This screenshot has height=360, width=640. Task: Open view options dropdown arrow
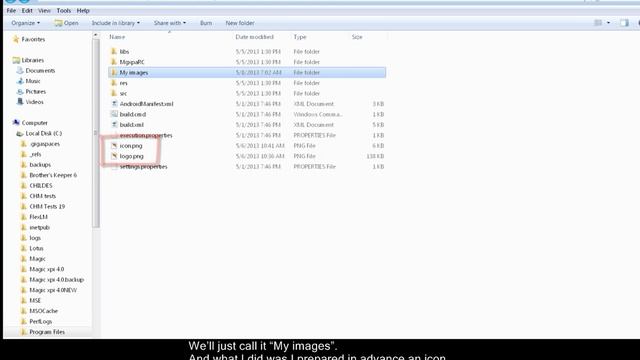[x=608, y=23]
